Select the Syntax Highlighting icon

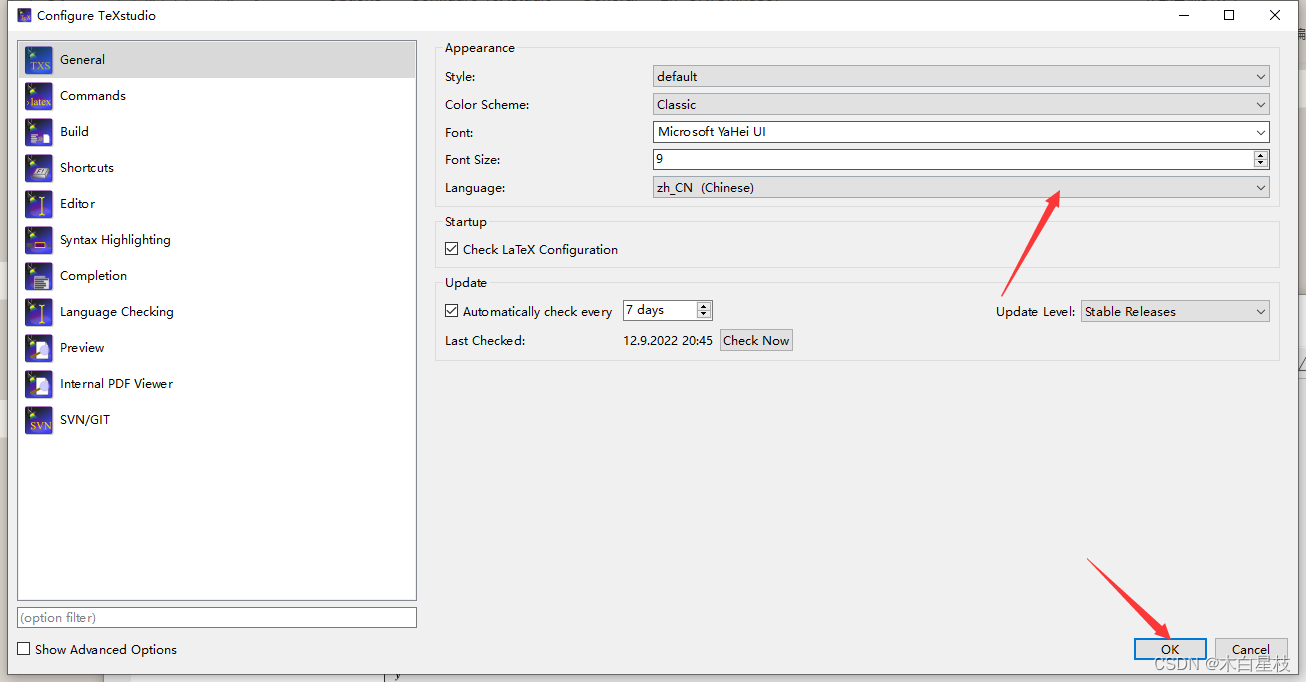tap(39, 240)
